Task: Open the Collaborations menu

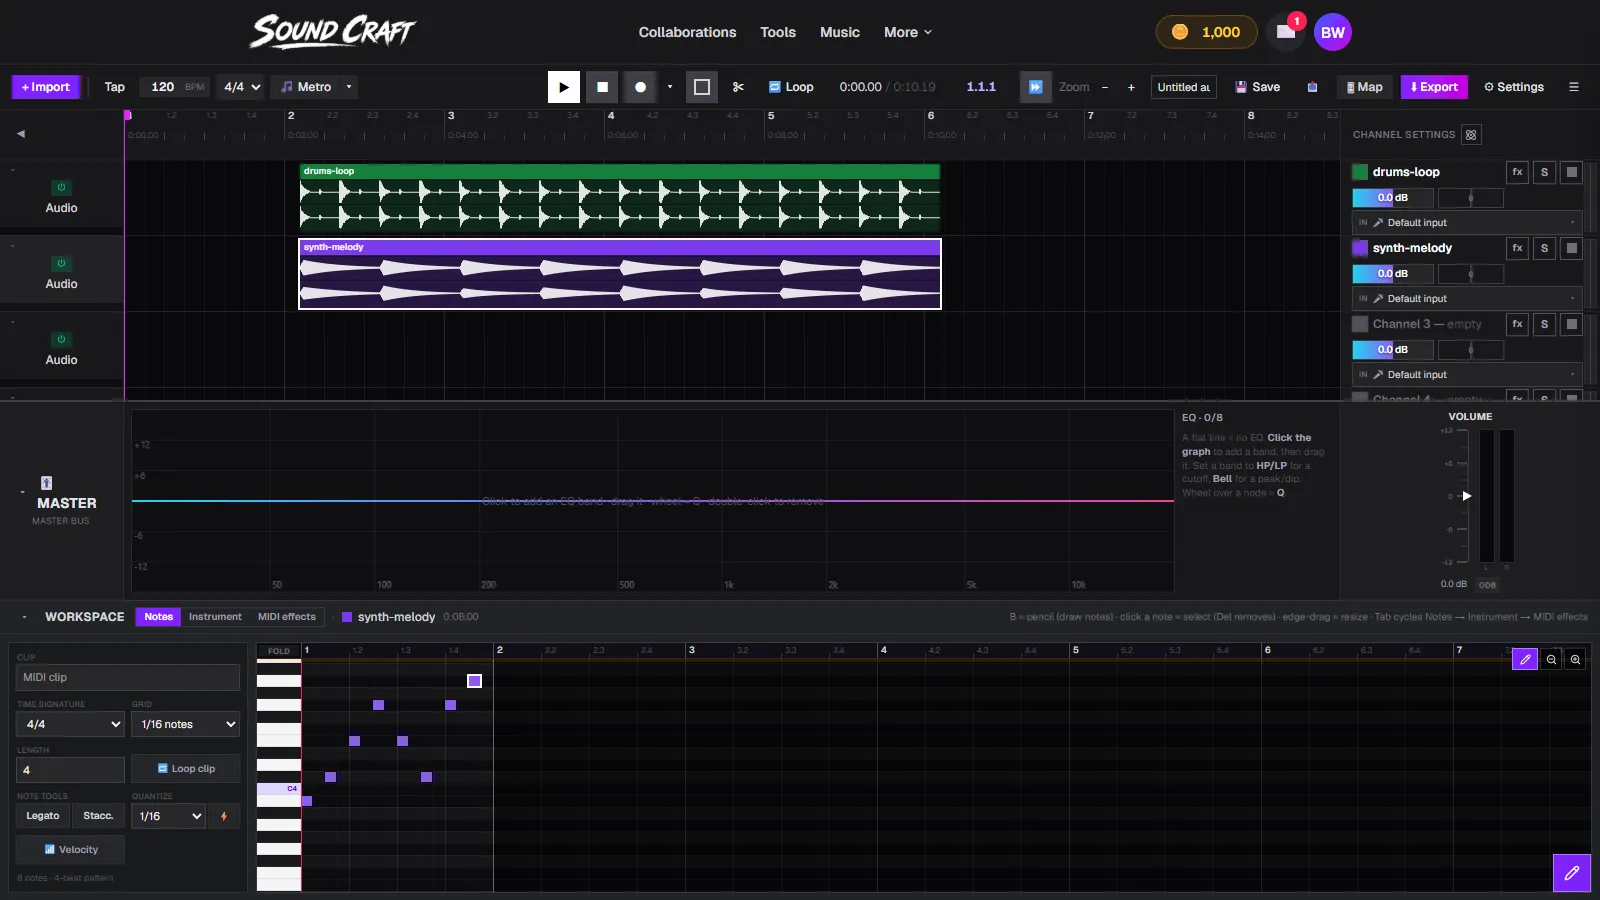Action: tap(688, 32)
